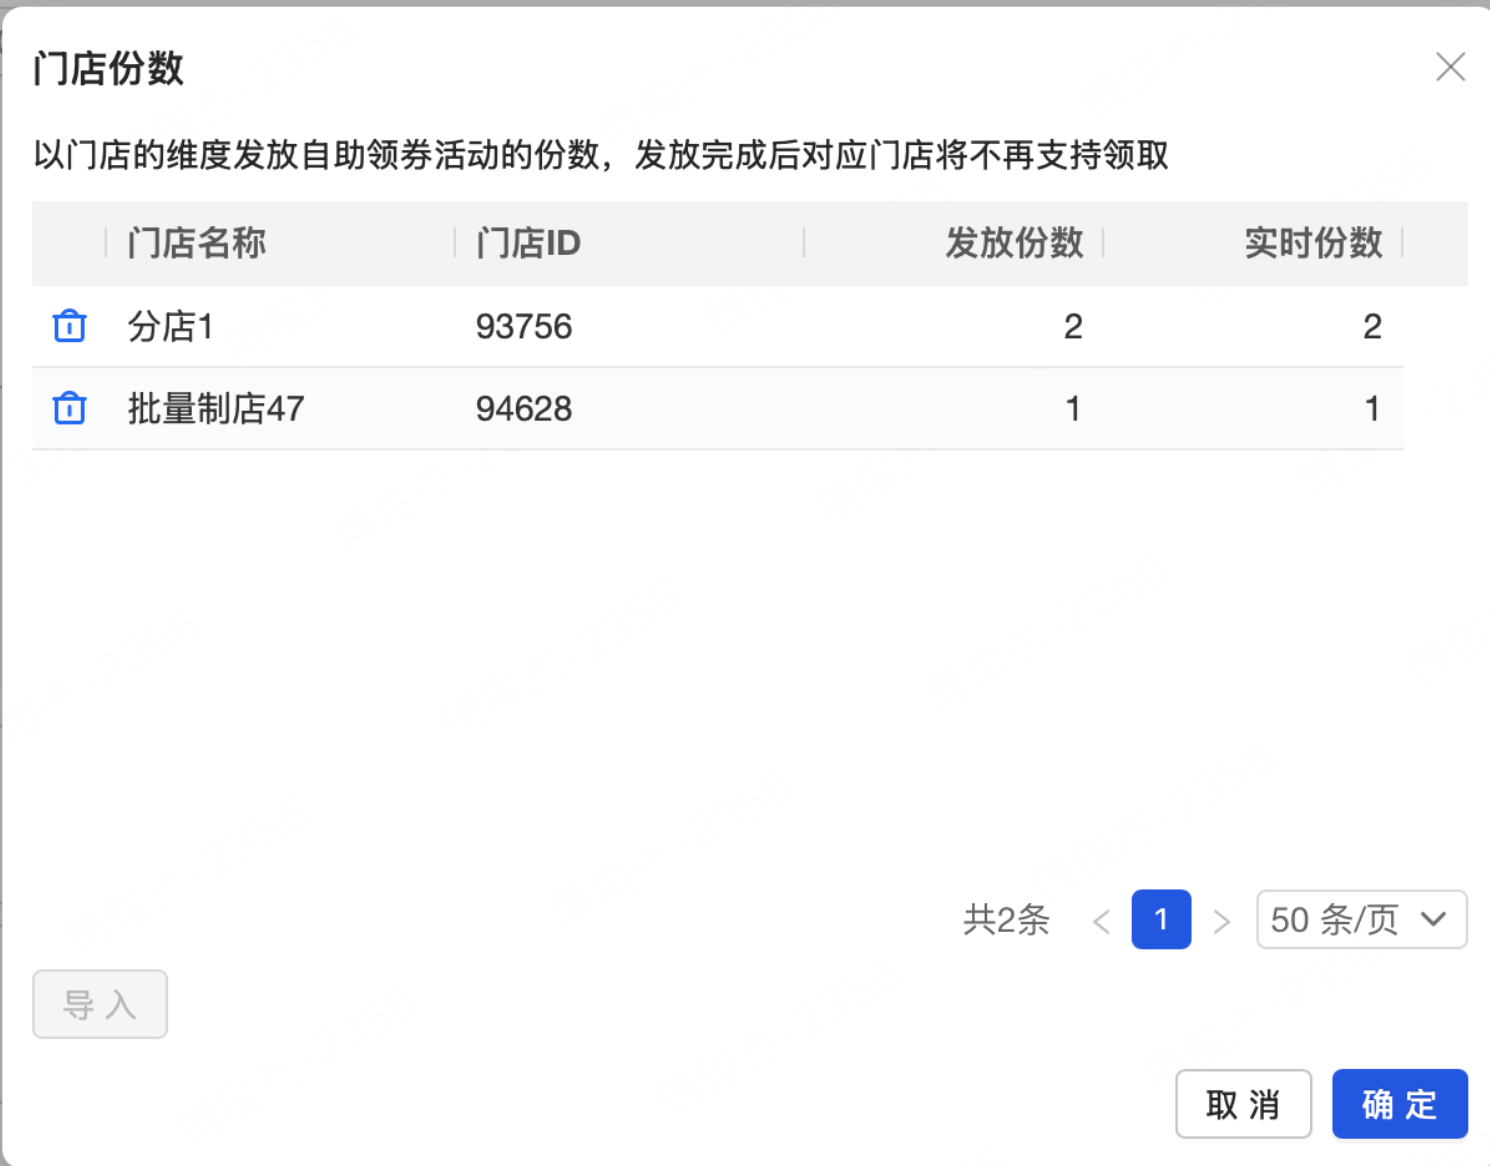Select store ID 94628 cell
Viewport: 1490px width, 1166px height.
coord(524,408)
